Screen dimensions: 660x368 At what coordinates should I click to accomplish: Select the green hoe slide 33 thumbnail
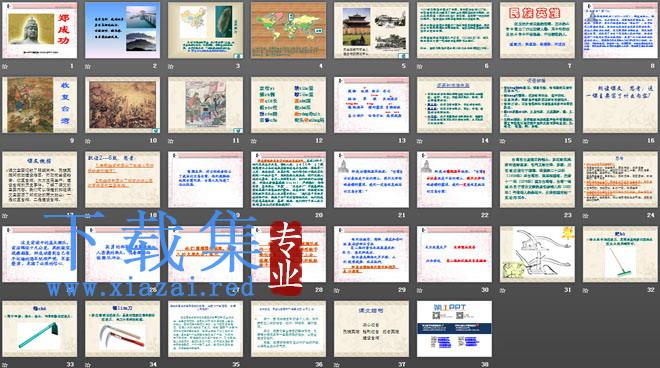tap(40, 329)
